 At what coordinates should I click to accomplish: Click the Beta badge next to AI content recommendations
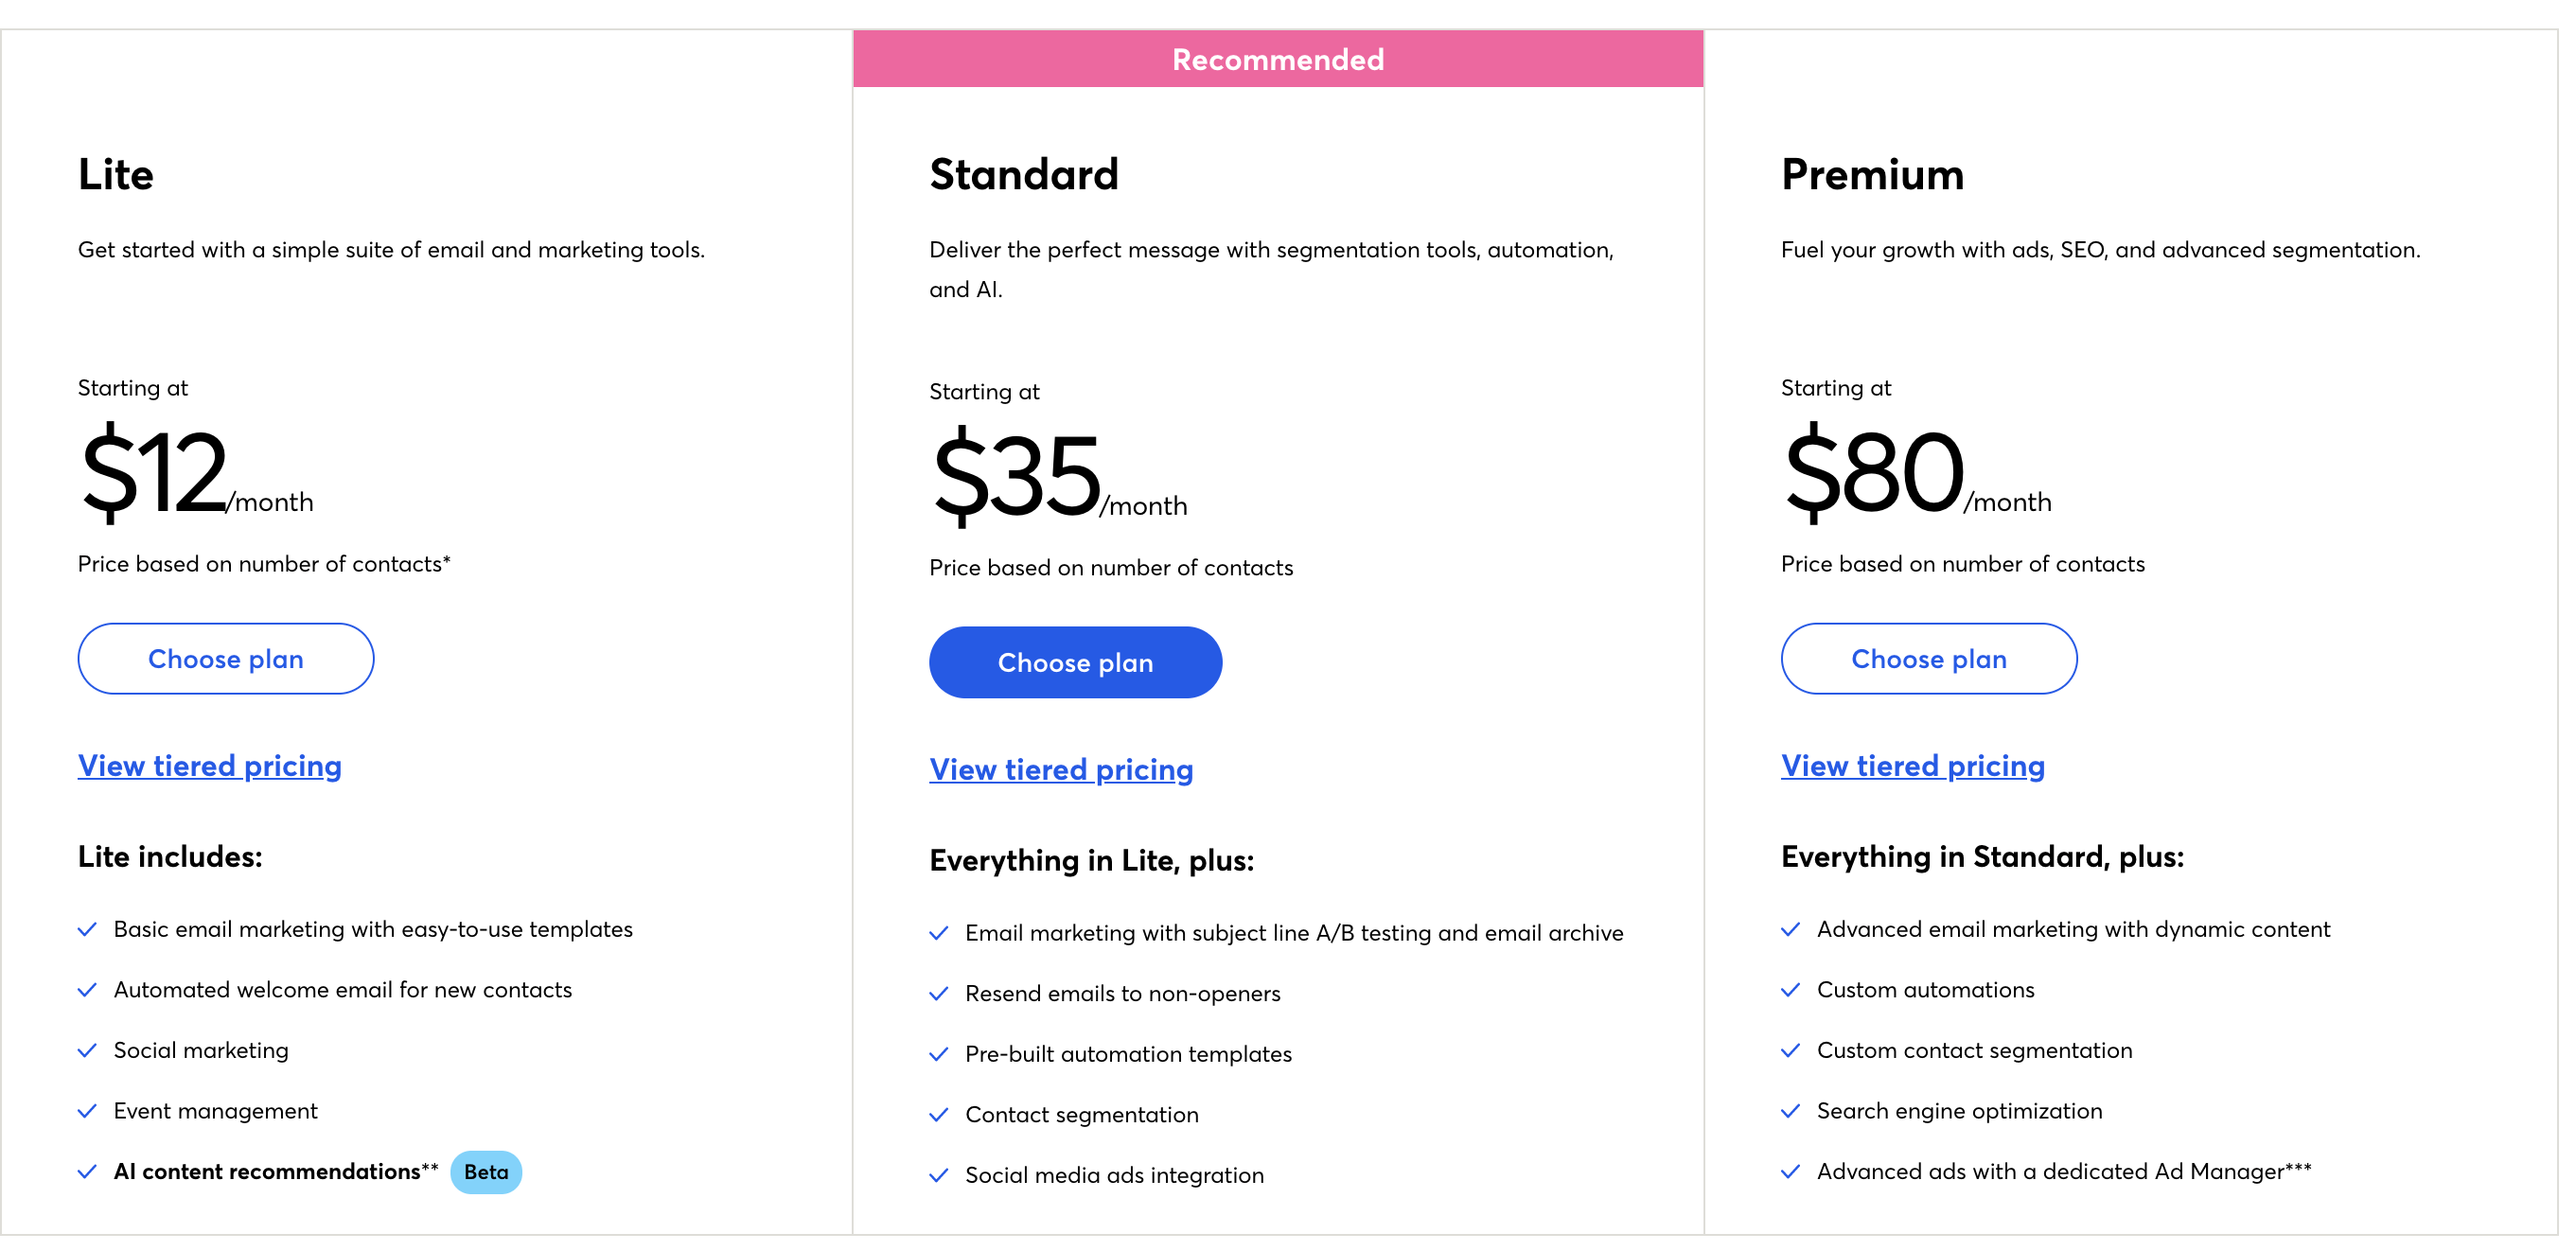click(486, 1172)
